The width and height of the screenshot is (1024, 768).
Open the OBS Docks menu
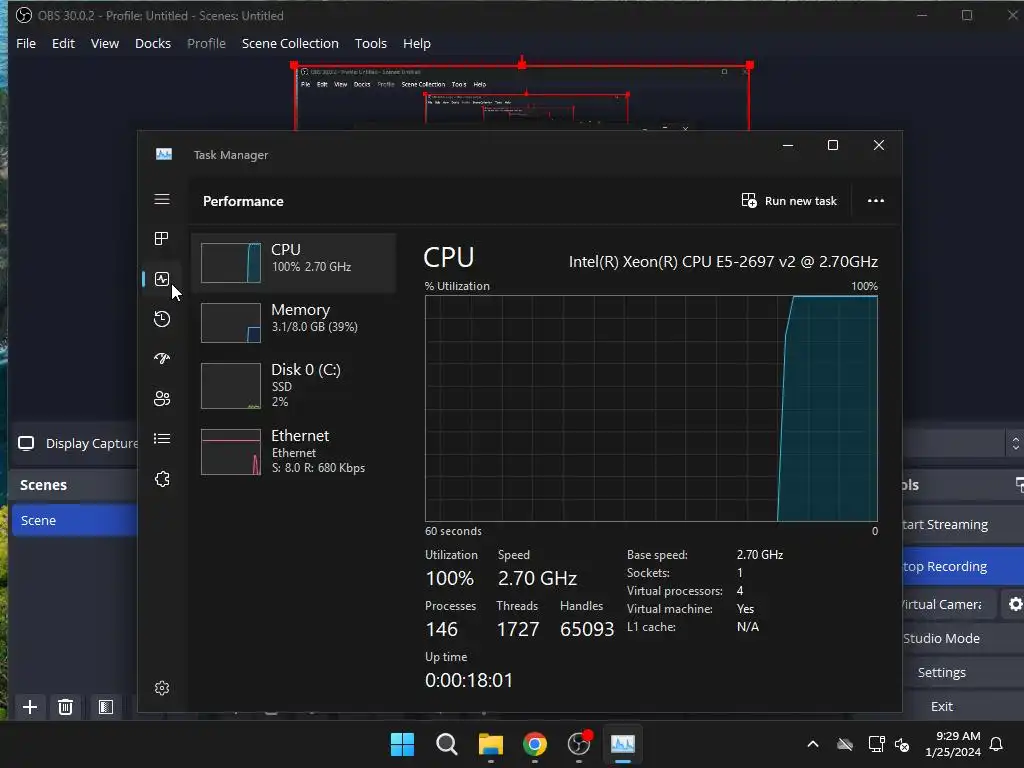click(153, 43)
